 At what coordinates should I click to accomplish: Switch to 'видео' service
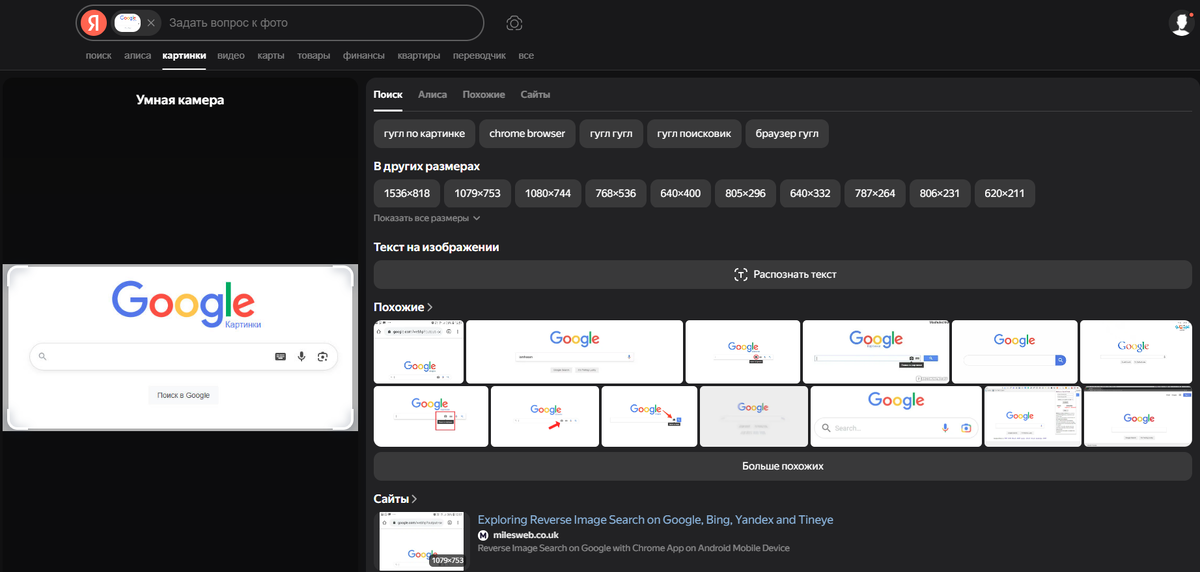click(x=231, y=56)
